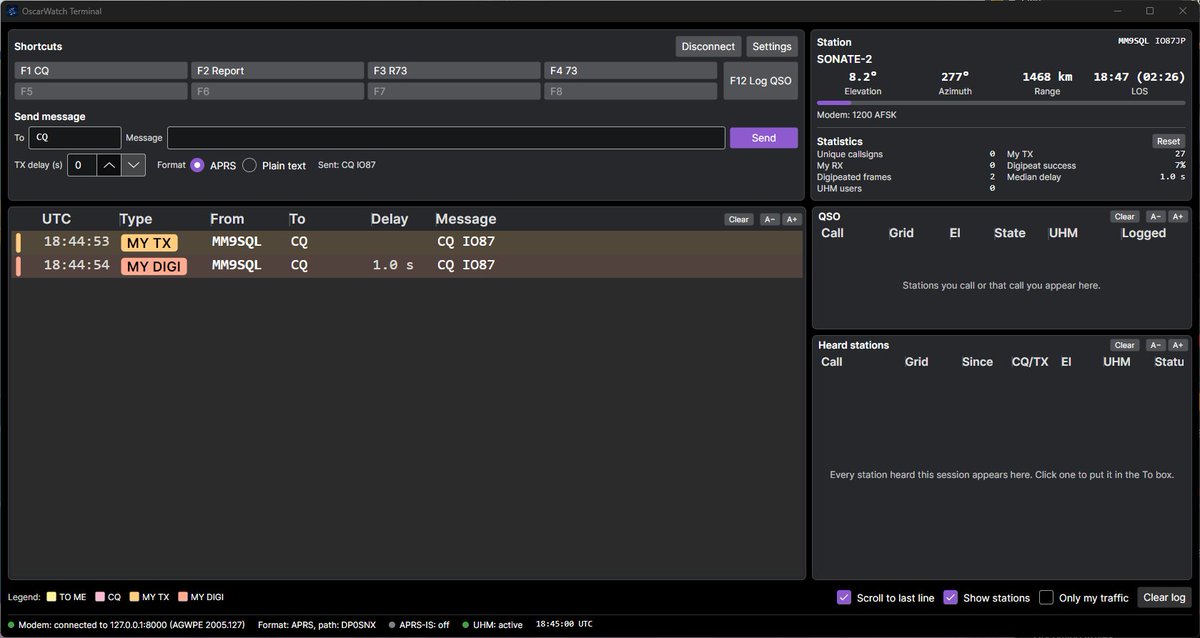Reset the Statistics counters

coord(1169,141)
